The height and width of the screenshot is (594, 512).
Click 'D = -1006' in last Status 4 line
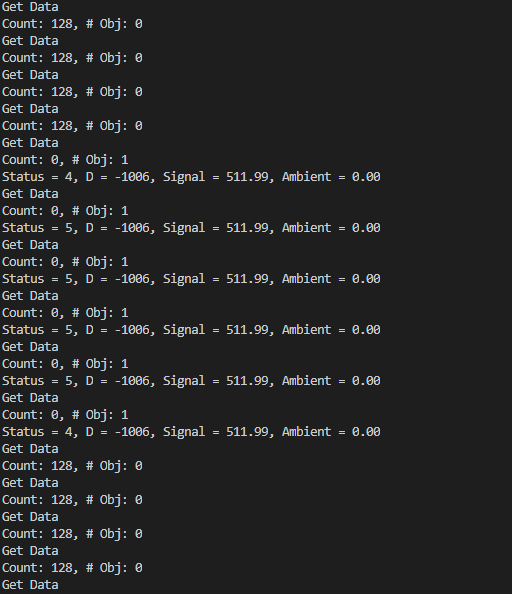pos(118,432)
